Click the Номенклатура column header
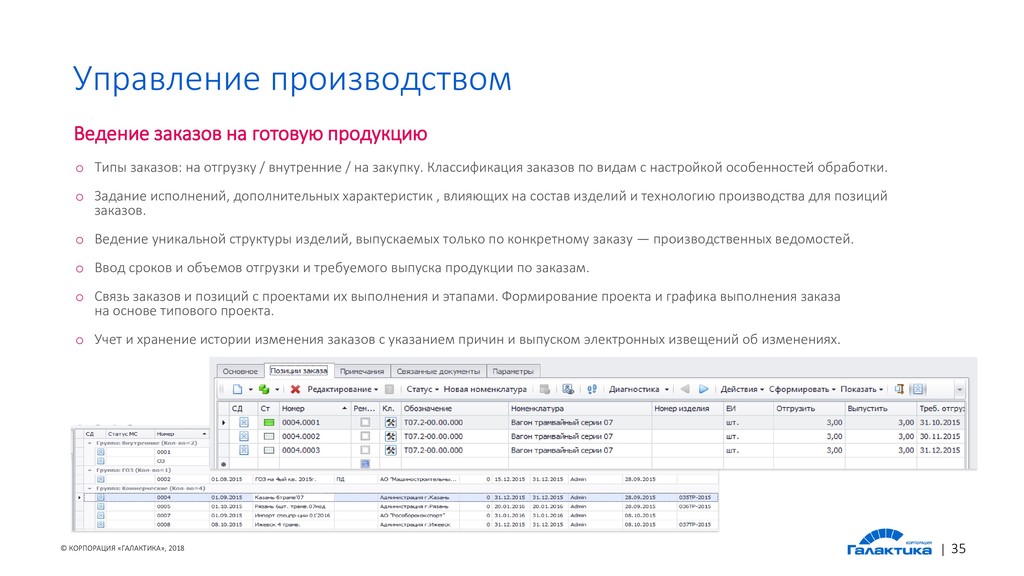Screen dimensions: 1024x576 580,408
